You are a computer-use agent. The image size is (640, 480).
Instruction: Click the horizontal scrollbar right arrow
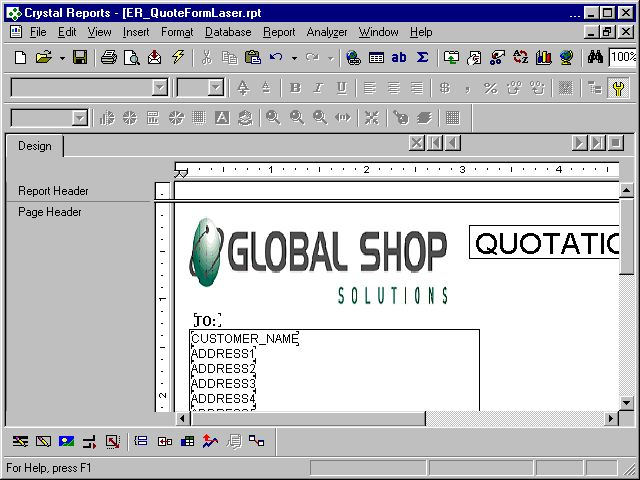(x=611, y=418)
